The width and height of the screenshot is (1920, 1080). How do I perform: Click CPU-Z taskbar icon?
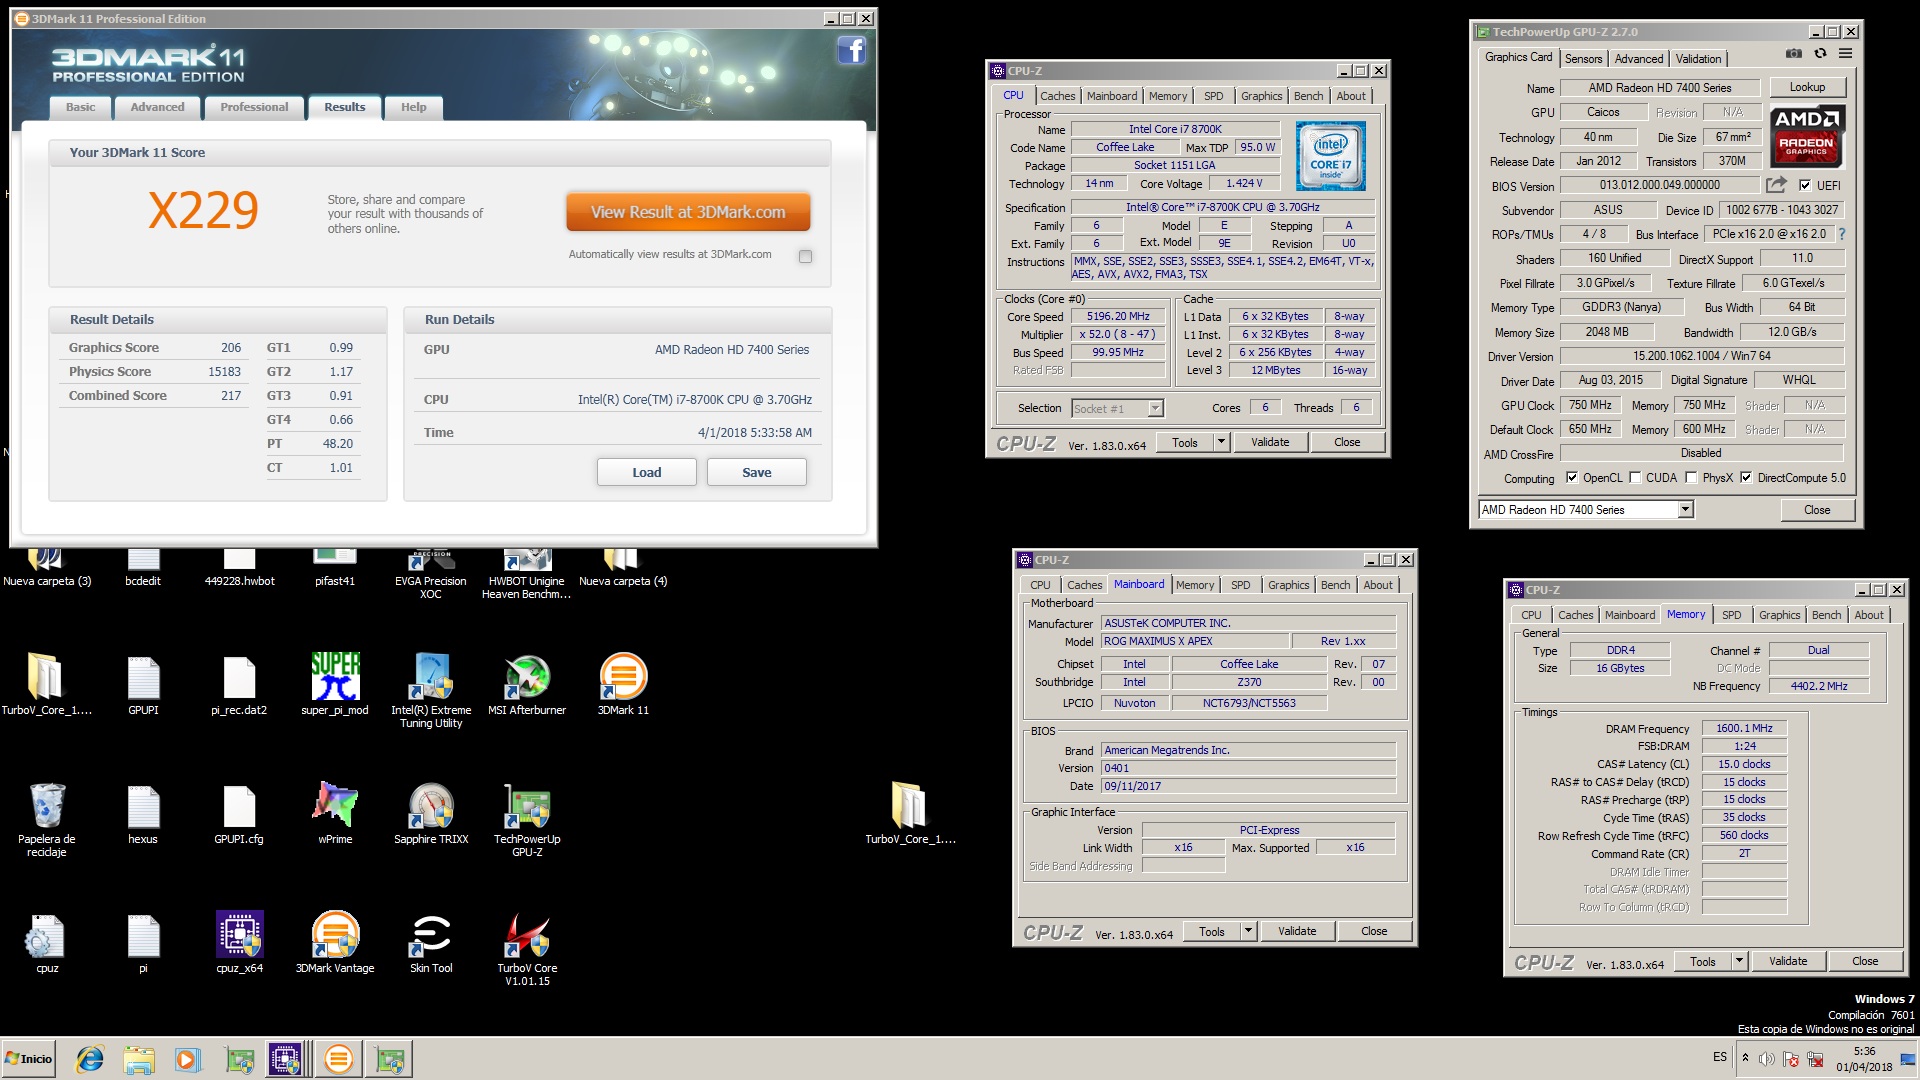pos(285,1059)
